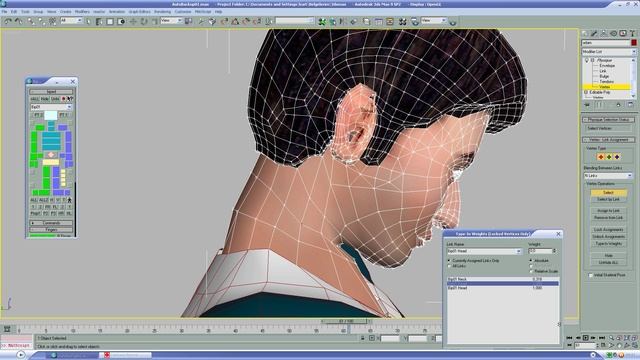
Task: Open the Create command panel tab
Action: tap(585, 33)
